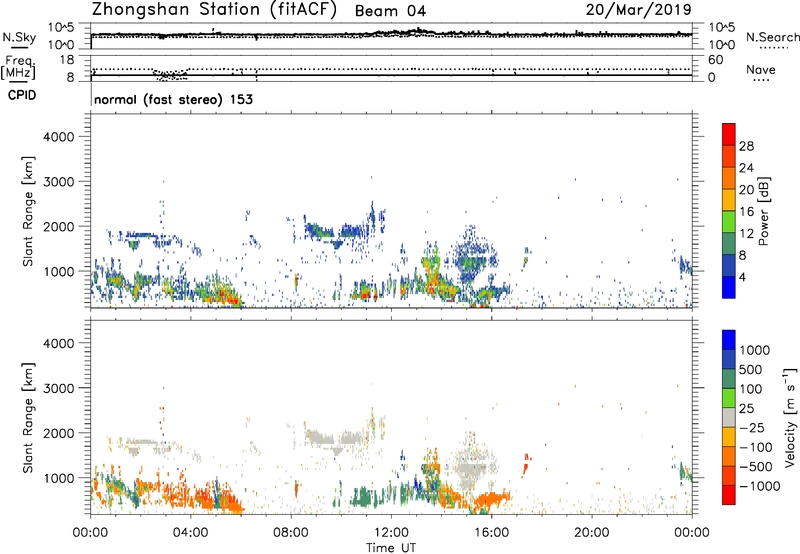Click the 'Freq. [MHz]' axis label
Screen dimensions: 800x554
[x=18, y=67]
